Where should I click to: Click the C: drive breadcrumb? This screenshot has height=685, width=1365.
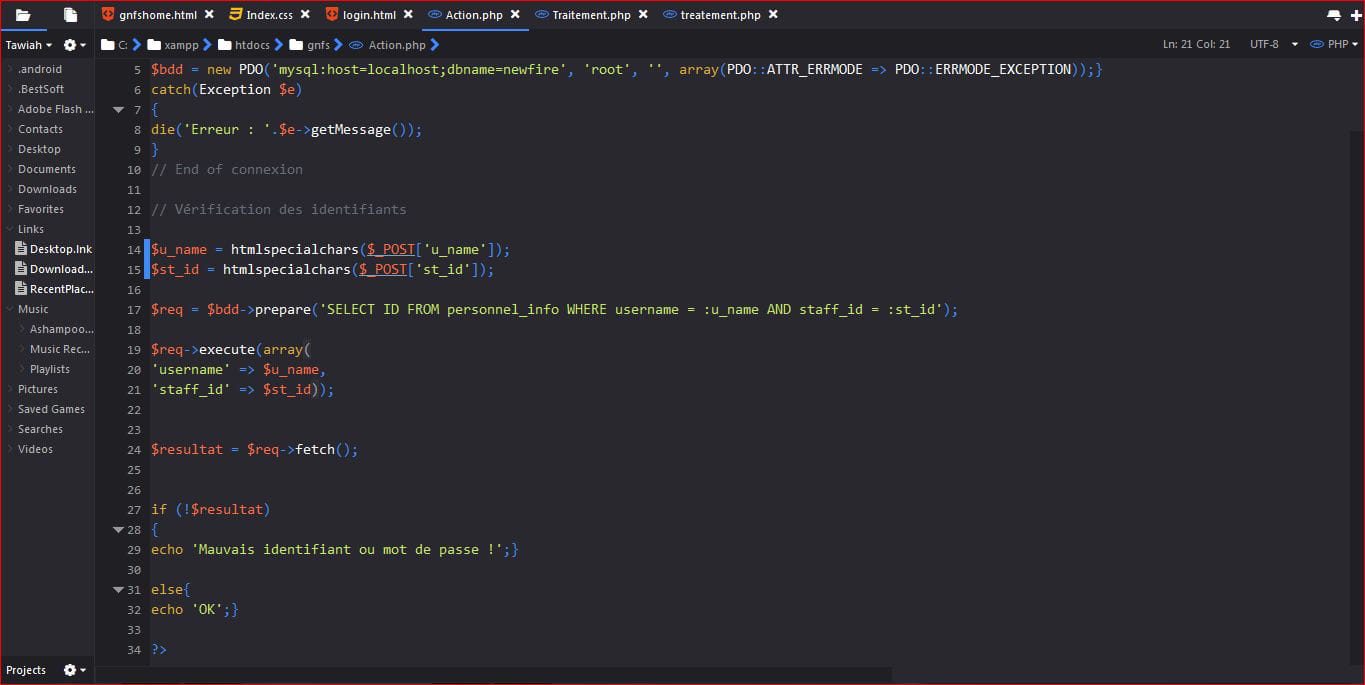point(114,45)
